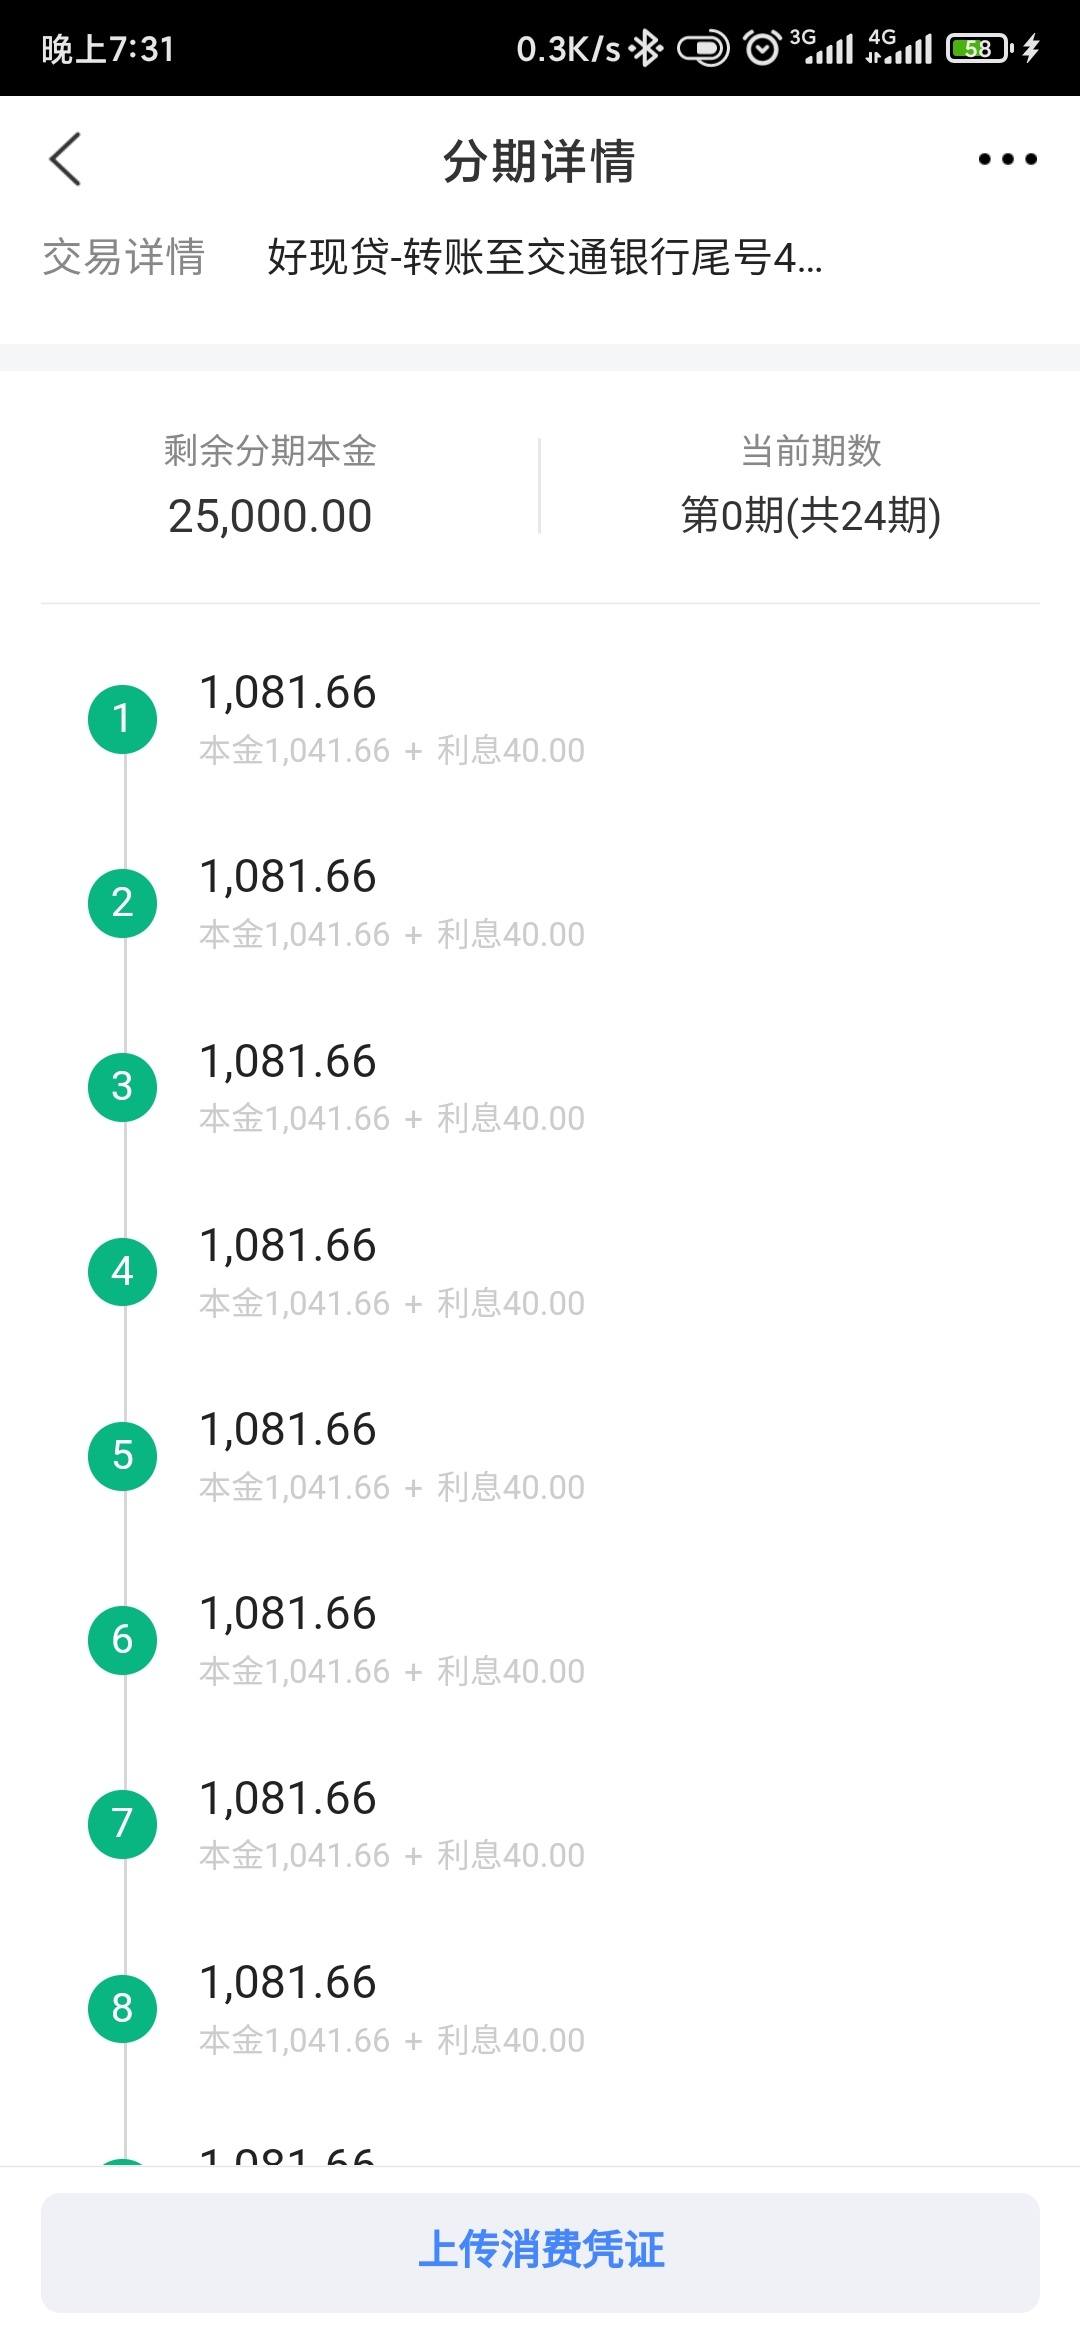Tap the alarm clock status icon
Viewport: 1080px width, 2340px height.
762,48
